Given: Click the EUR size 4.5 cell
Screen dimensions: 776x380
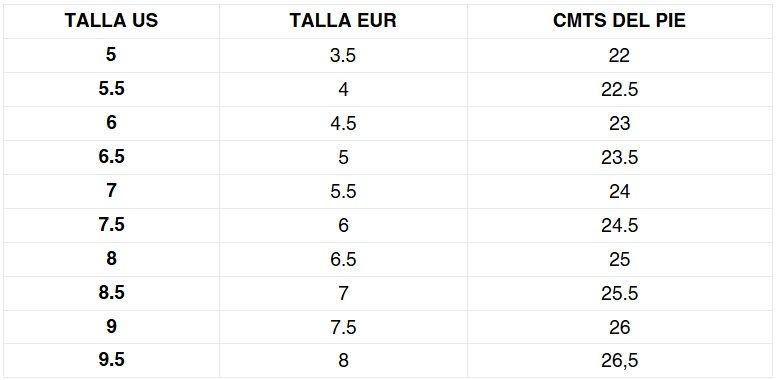Looking at the screenshot, I should click(343, 123).
